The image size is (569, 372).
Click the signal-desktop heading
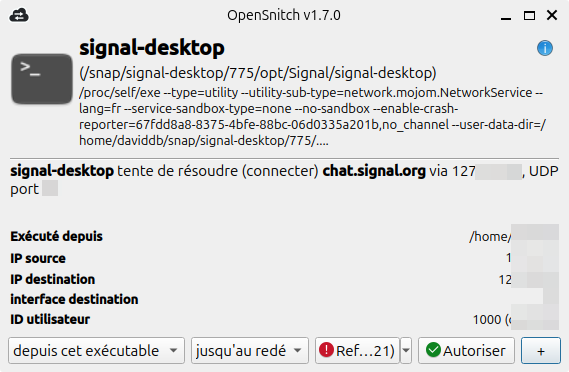tap(152, 48)
